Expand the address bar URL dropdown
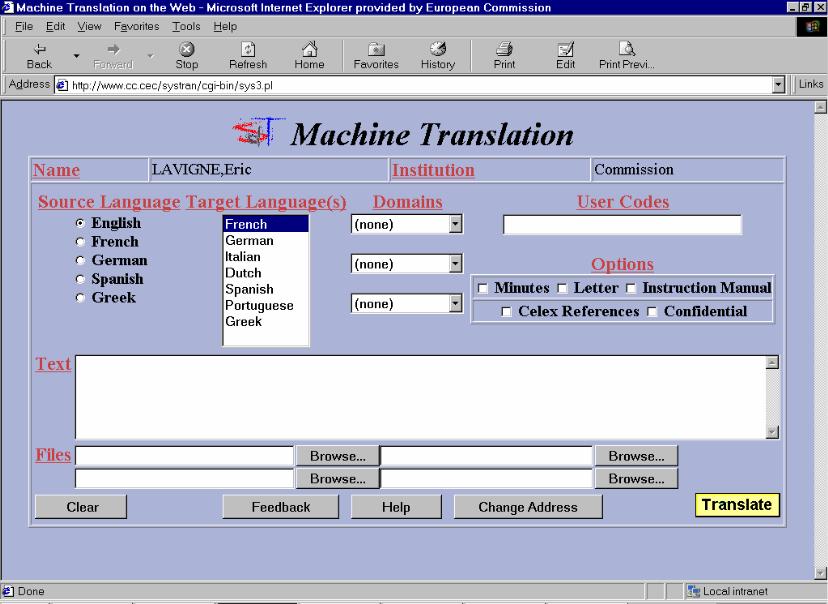The image size is (828, 604). (x=778, y=85)
